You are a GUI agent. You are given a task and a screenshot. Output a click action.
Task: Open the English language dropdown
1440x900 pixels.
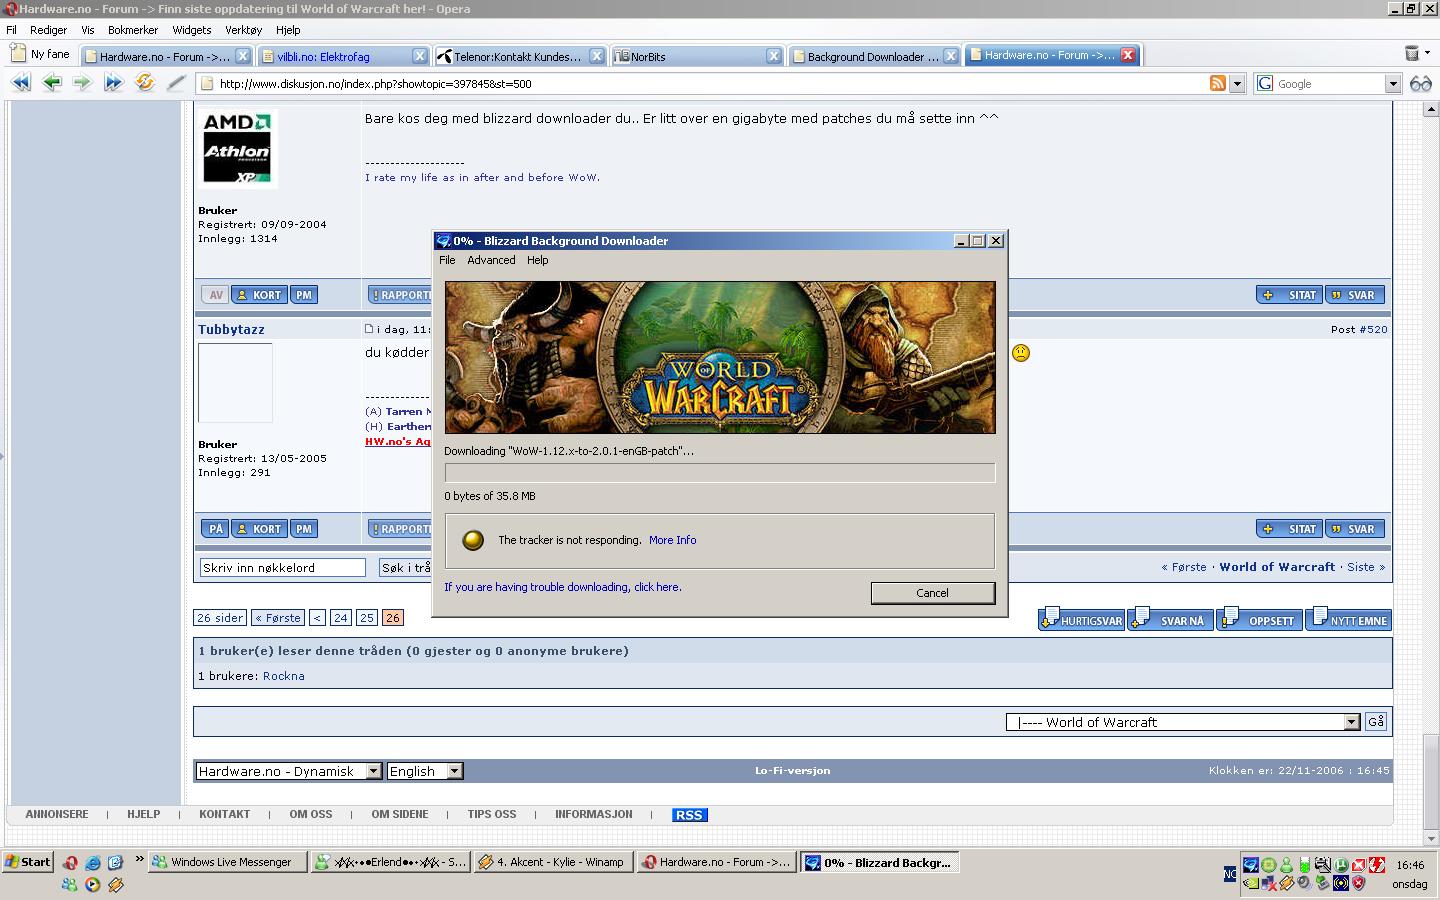(424, 771)
